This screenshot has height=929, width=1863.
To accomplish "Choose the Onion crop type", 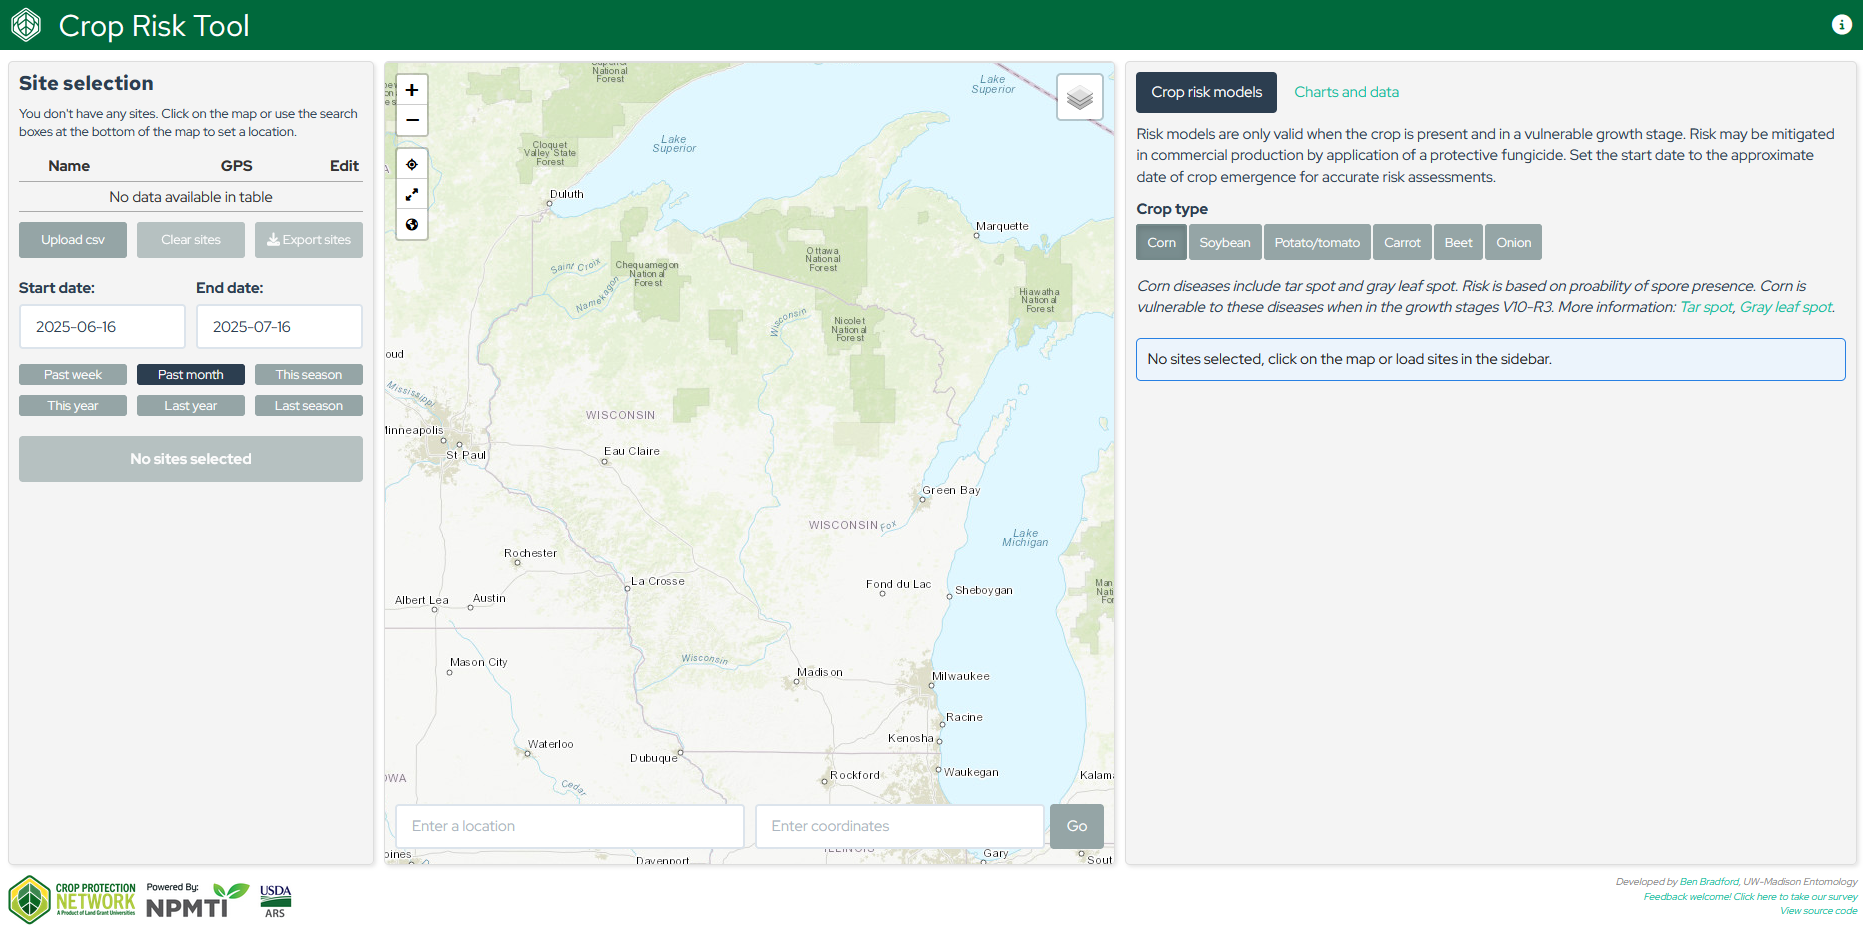I will click(x=1513, y=243).
